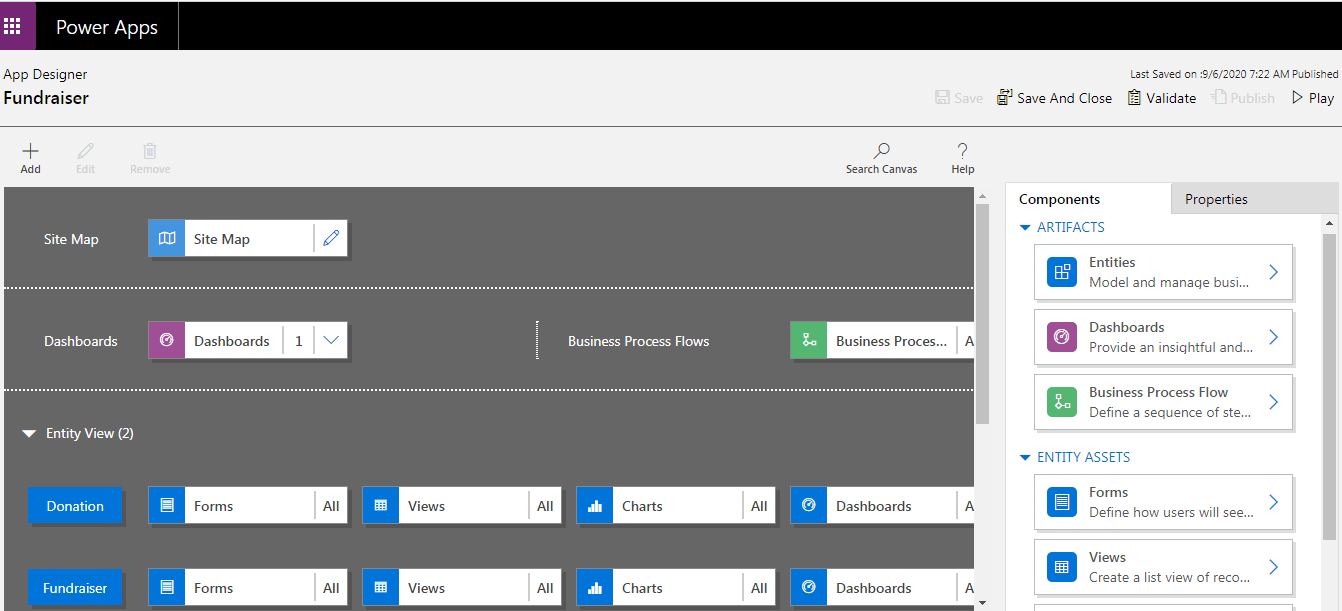This screenshot has height=611, width=1342.
Task: Collapse the Entity View section
Action: (27, 432)
